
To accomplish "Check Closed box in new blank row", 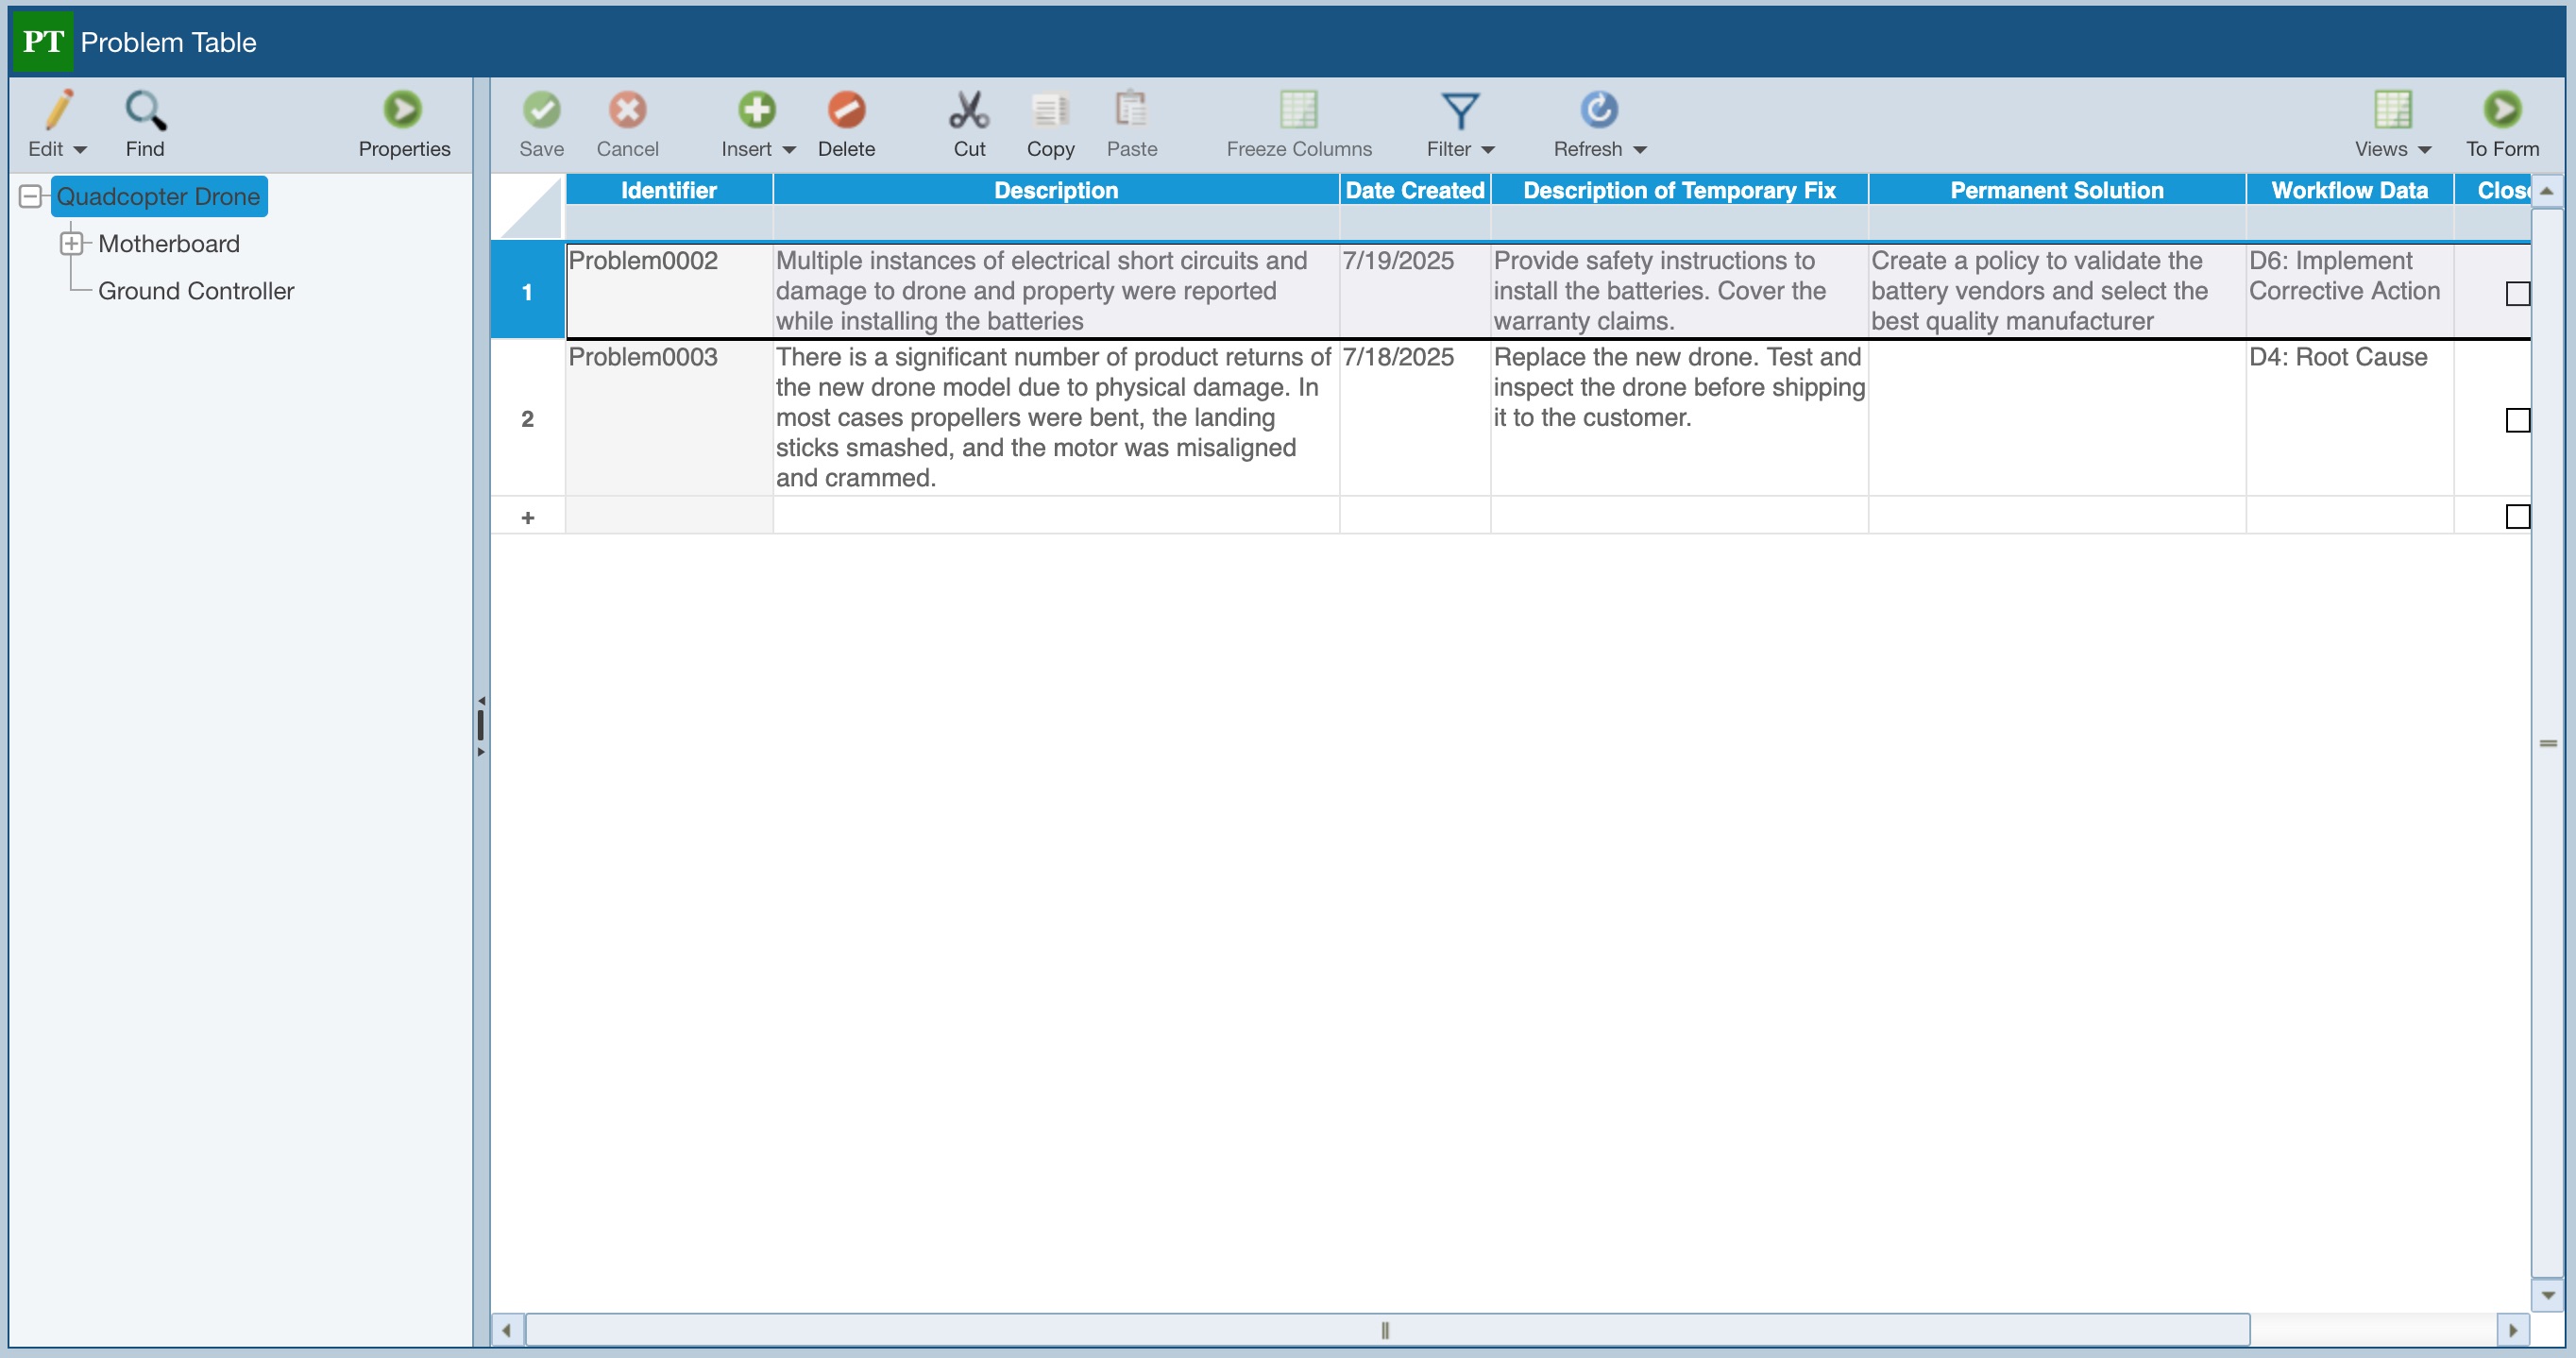I will point(2517,517).
